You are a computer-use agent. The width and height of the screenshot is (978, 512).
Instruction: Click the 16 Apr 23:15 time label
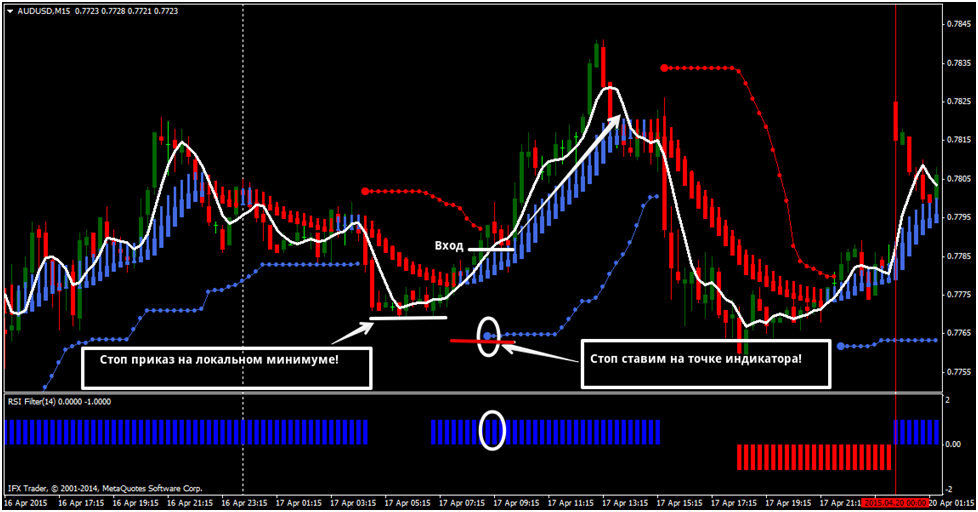(244, 502)
